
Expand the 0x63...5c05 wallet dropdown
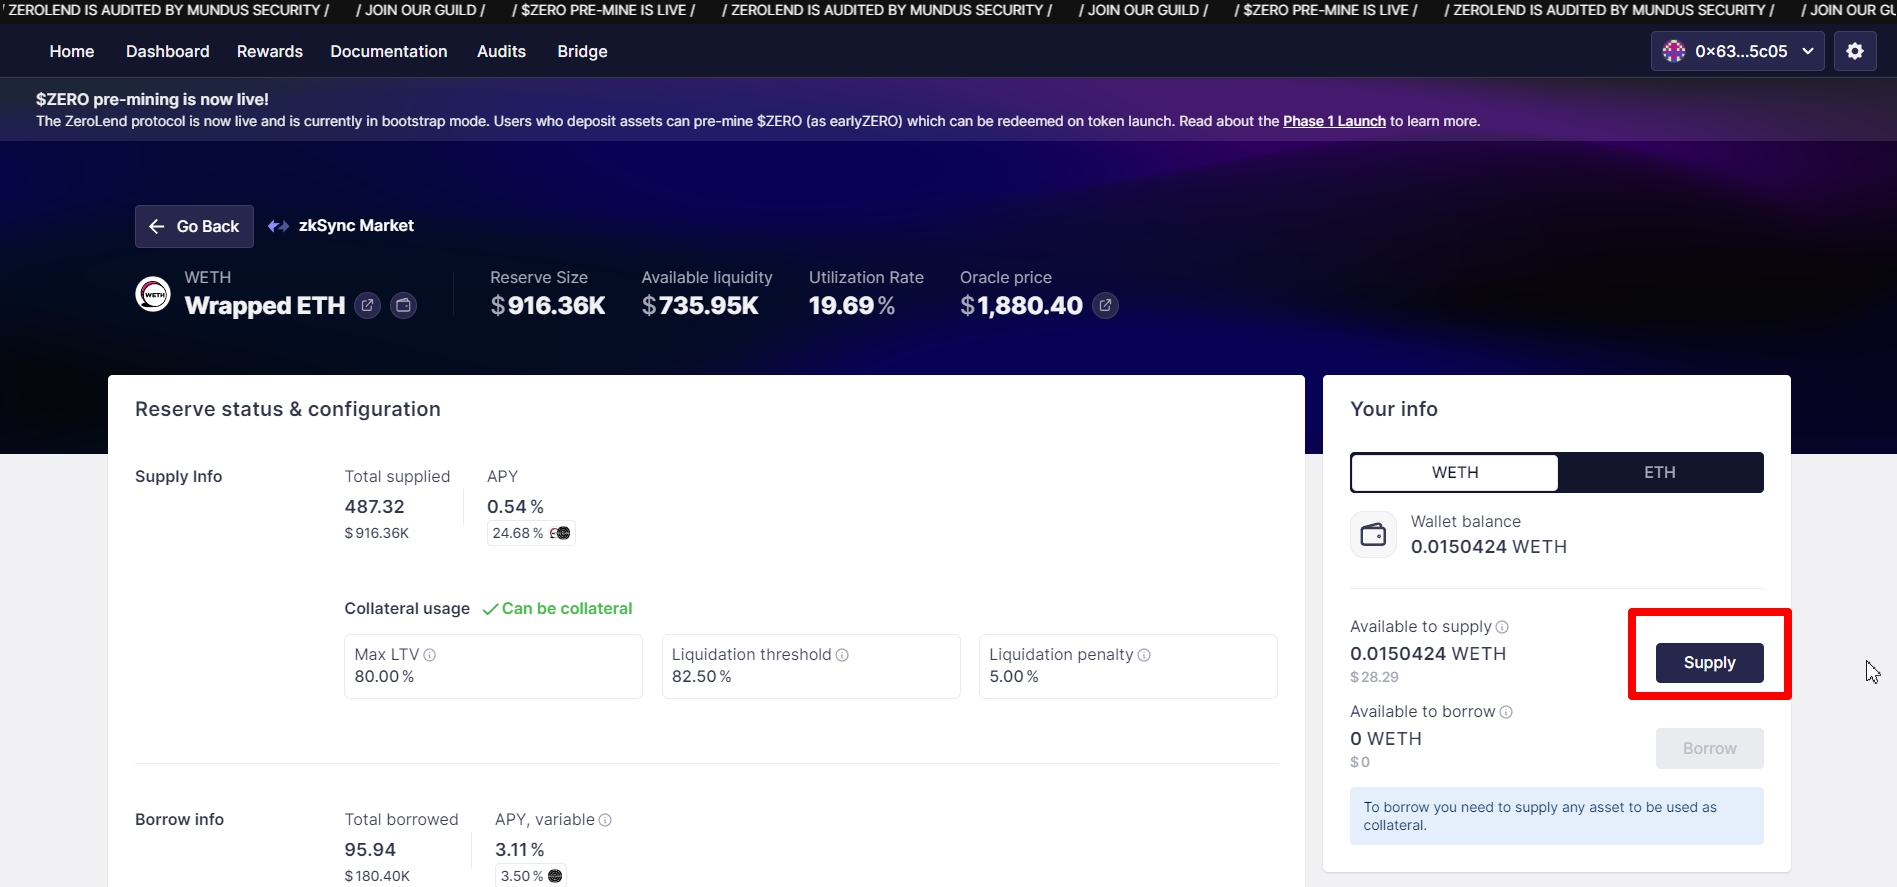click(1738, 51)
